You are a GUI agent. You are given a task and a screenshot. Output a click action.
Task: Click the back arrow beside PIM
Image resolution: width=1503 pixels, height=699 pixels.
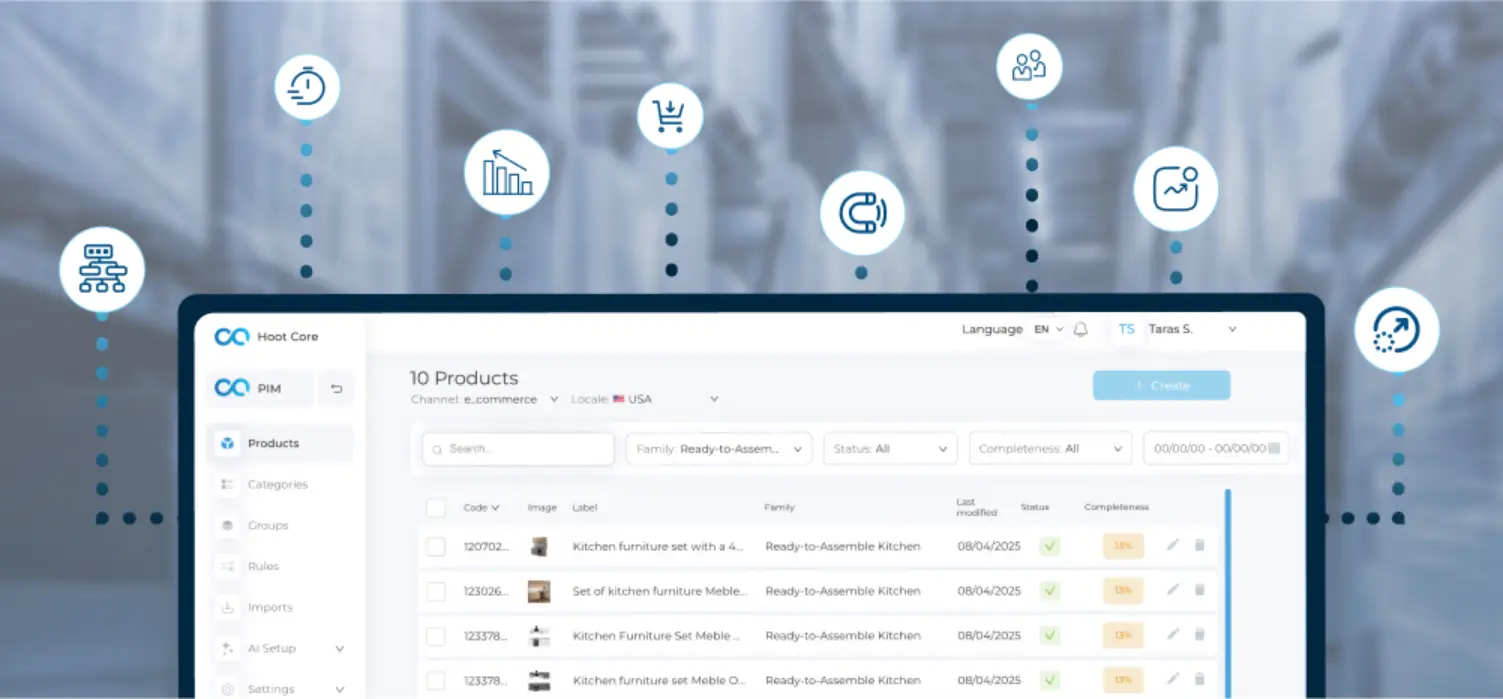336,388
